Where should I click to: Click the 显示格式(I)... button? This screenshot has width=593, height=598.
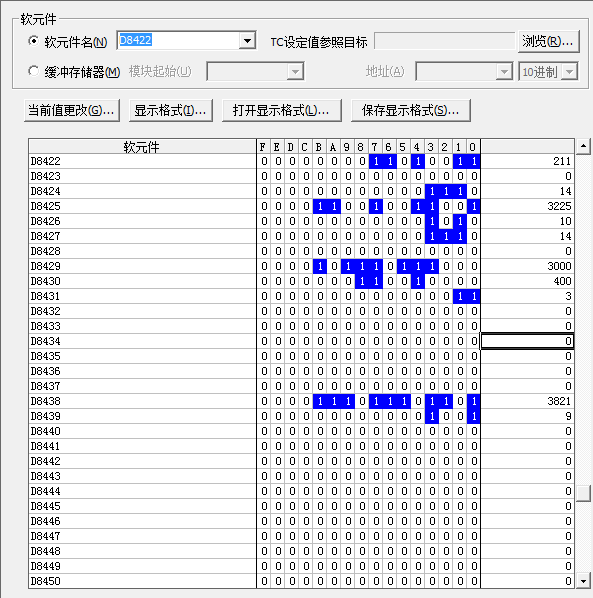click(x=170, y=111)
